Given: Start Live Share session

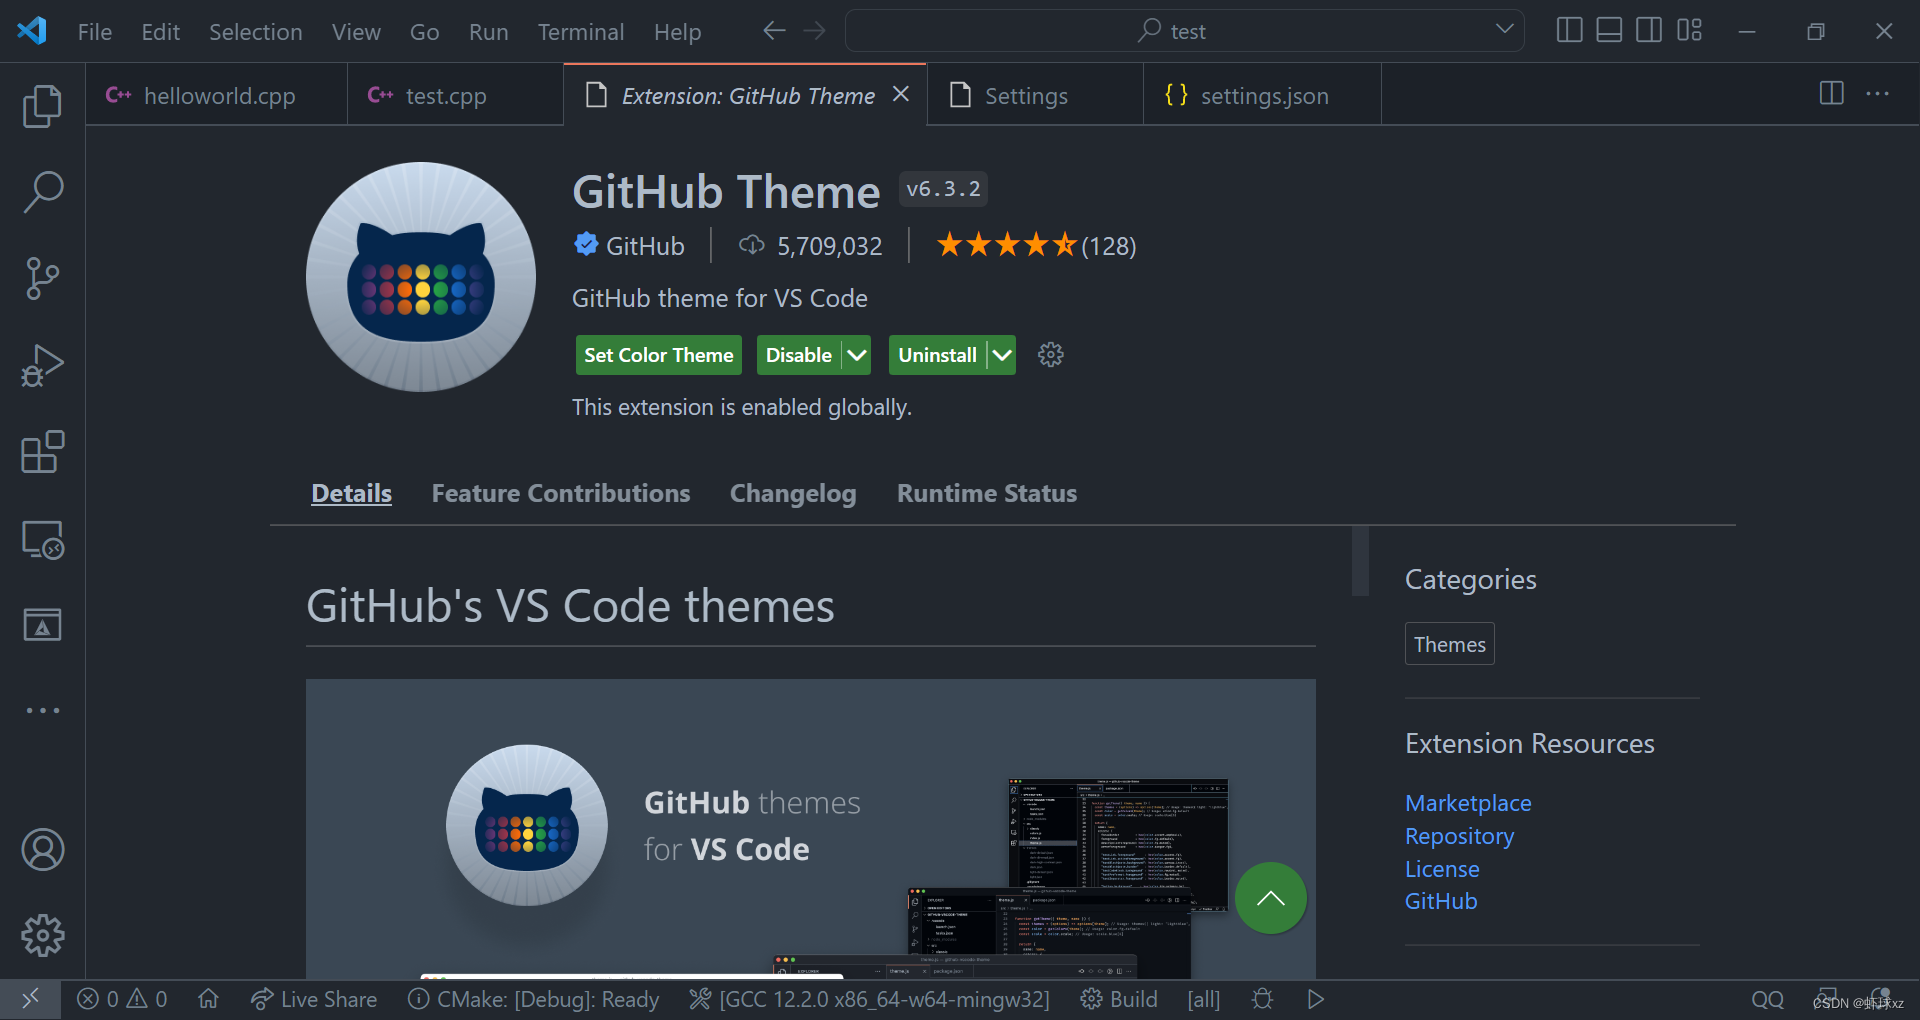Looking at the screenshot, I should tap(313, 999).
